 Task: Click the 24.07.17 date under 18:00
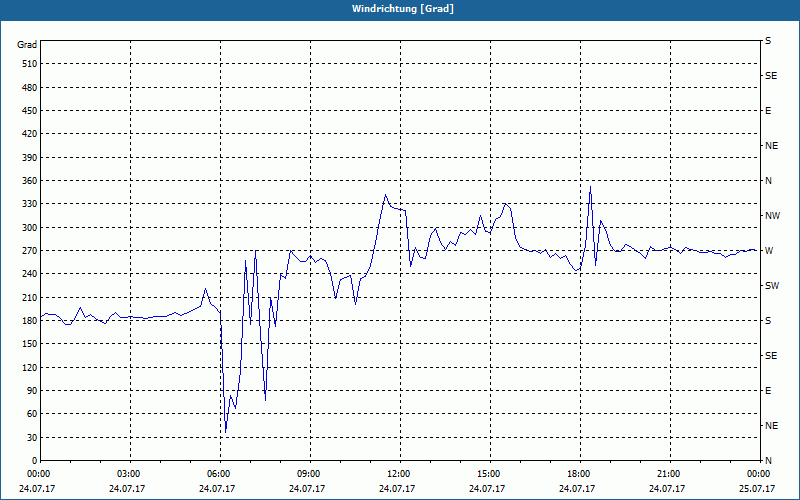[577, 488]
